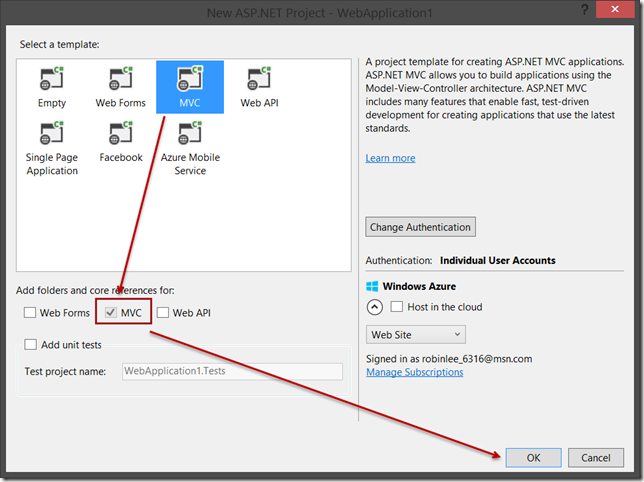The width and height of the screenshot is (644, 482).
Task: Close the New ASP.NET Project dialog
Action: tap(615, 9)
